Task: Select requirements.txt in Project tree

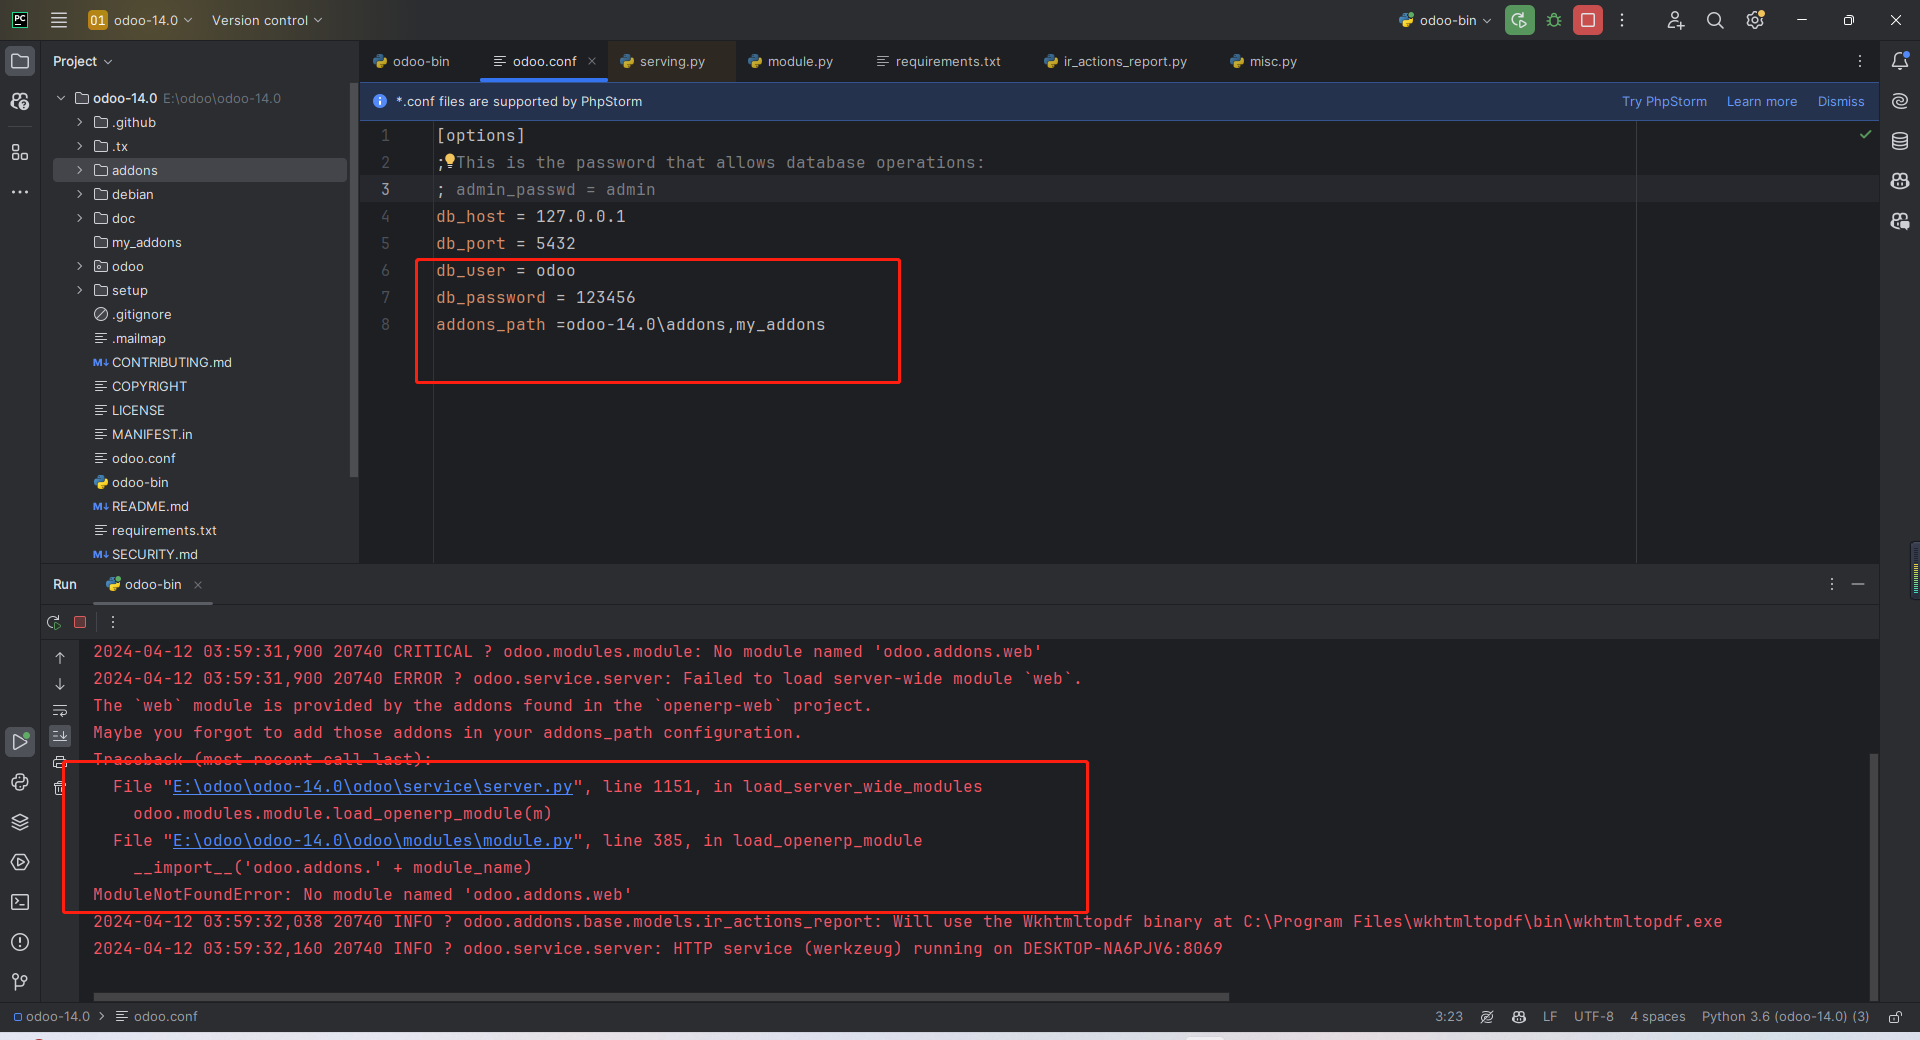Action: click(x=164, y=530)
